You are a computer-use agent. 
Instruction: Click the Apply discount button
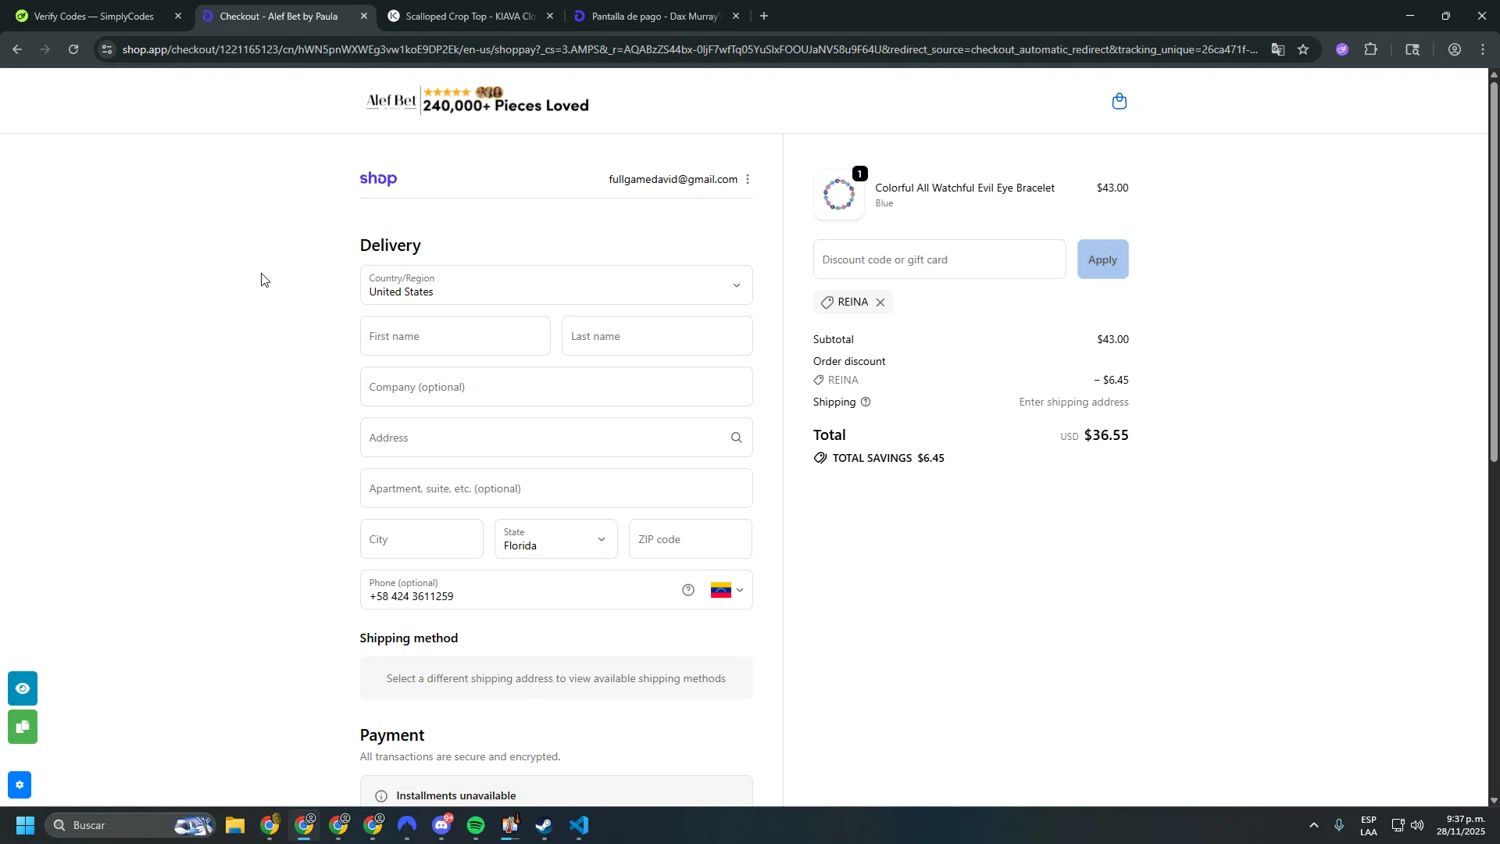[x=1102, y=259]
